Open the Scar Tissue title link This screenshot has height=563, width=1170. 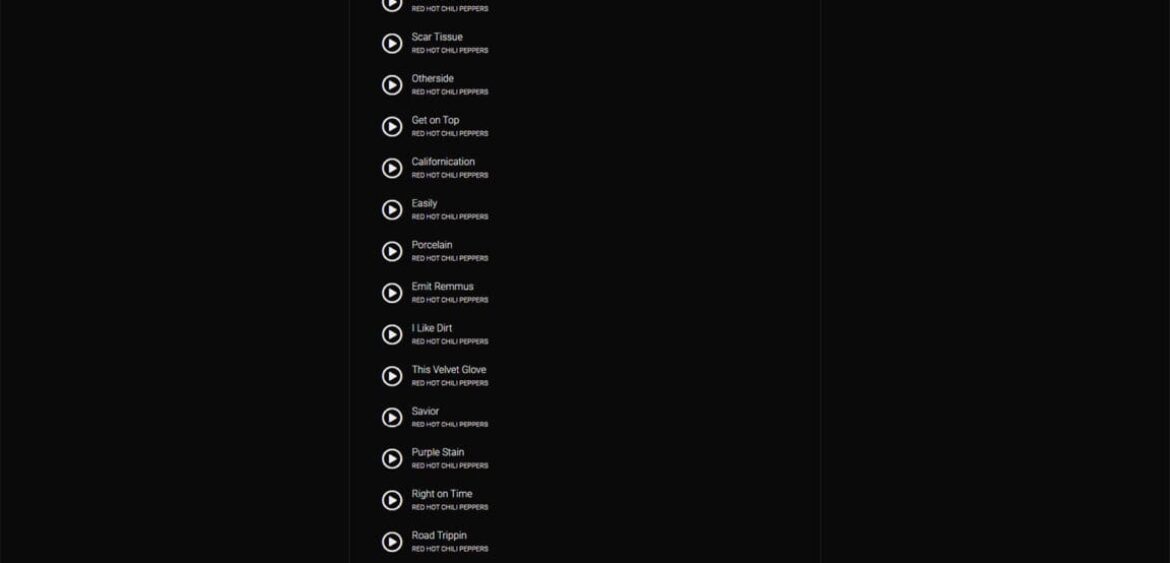[x=437, y=37]
